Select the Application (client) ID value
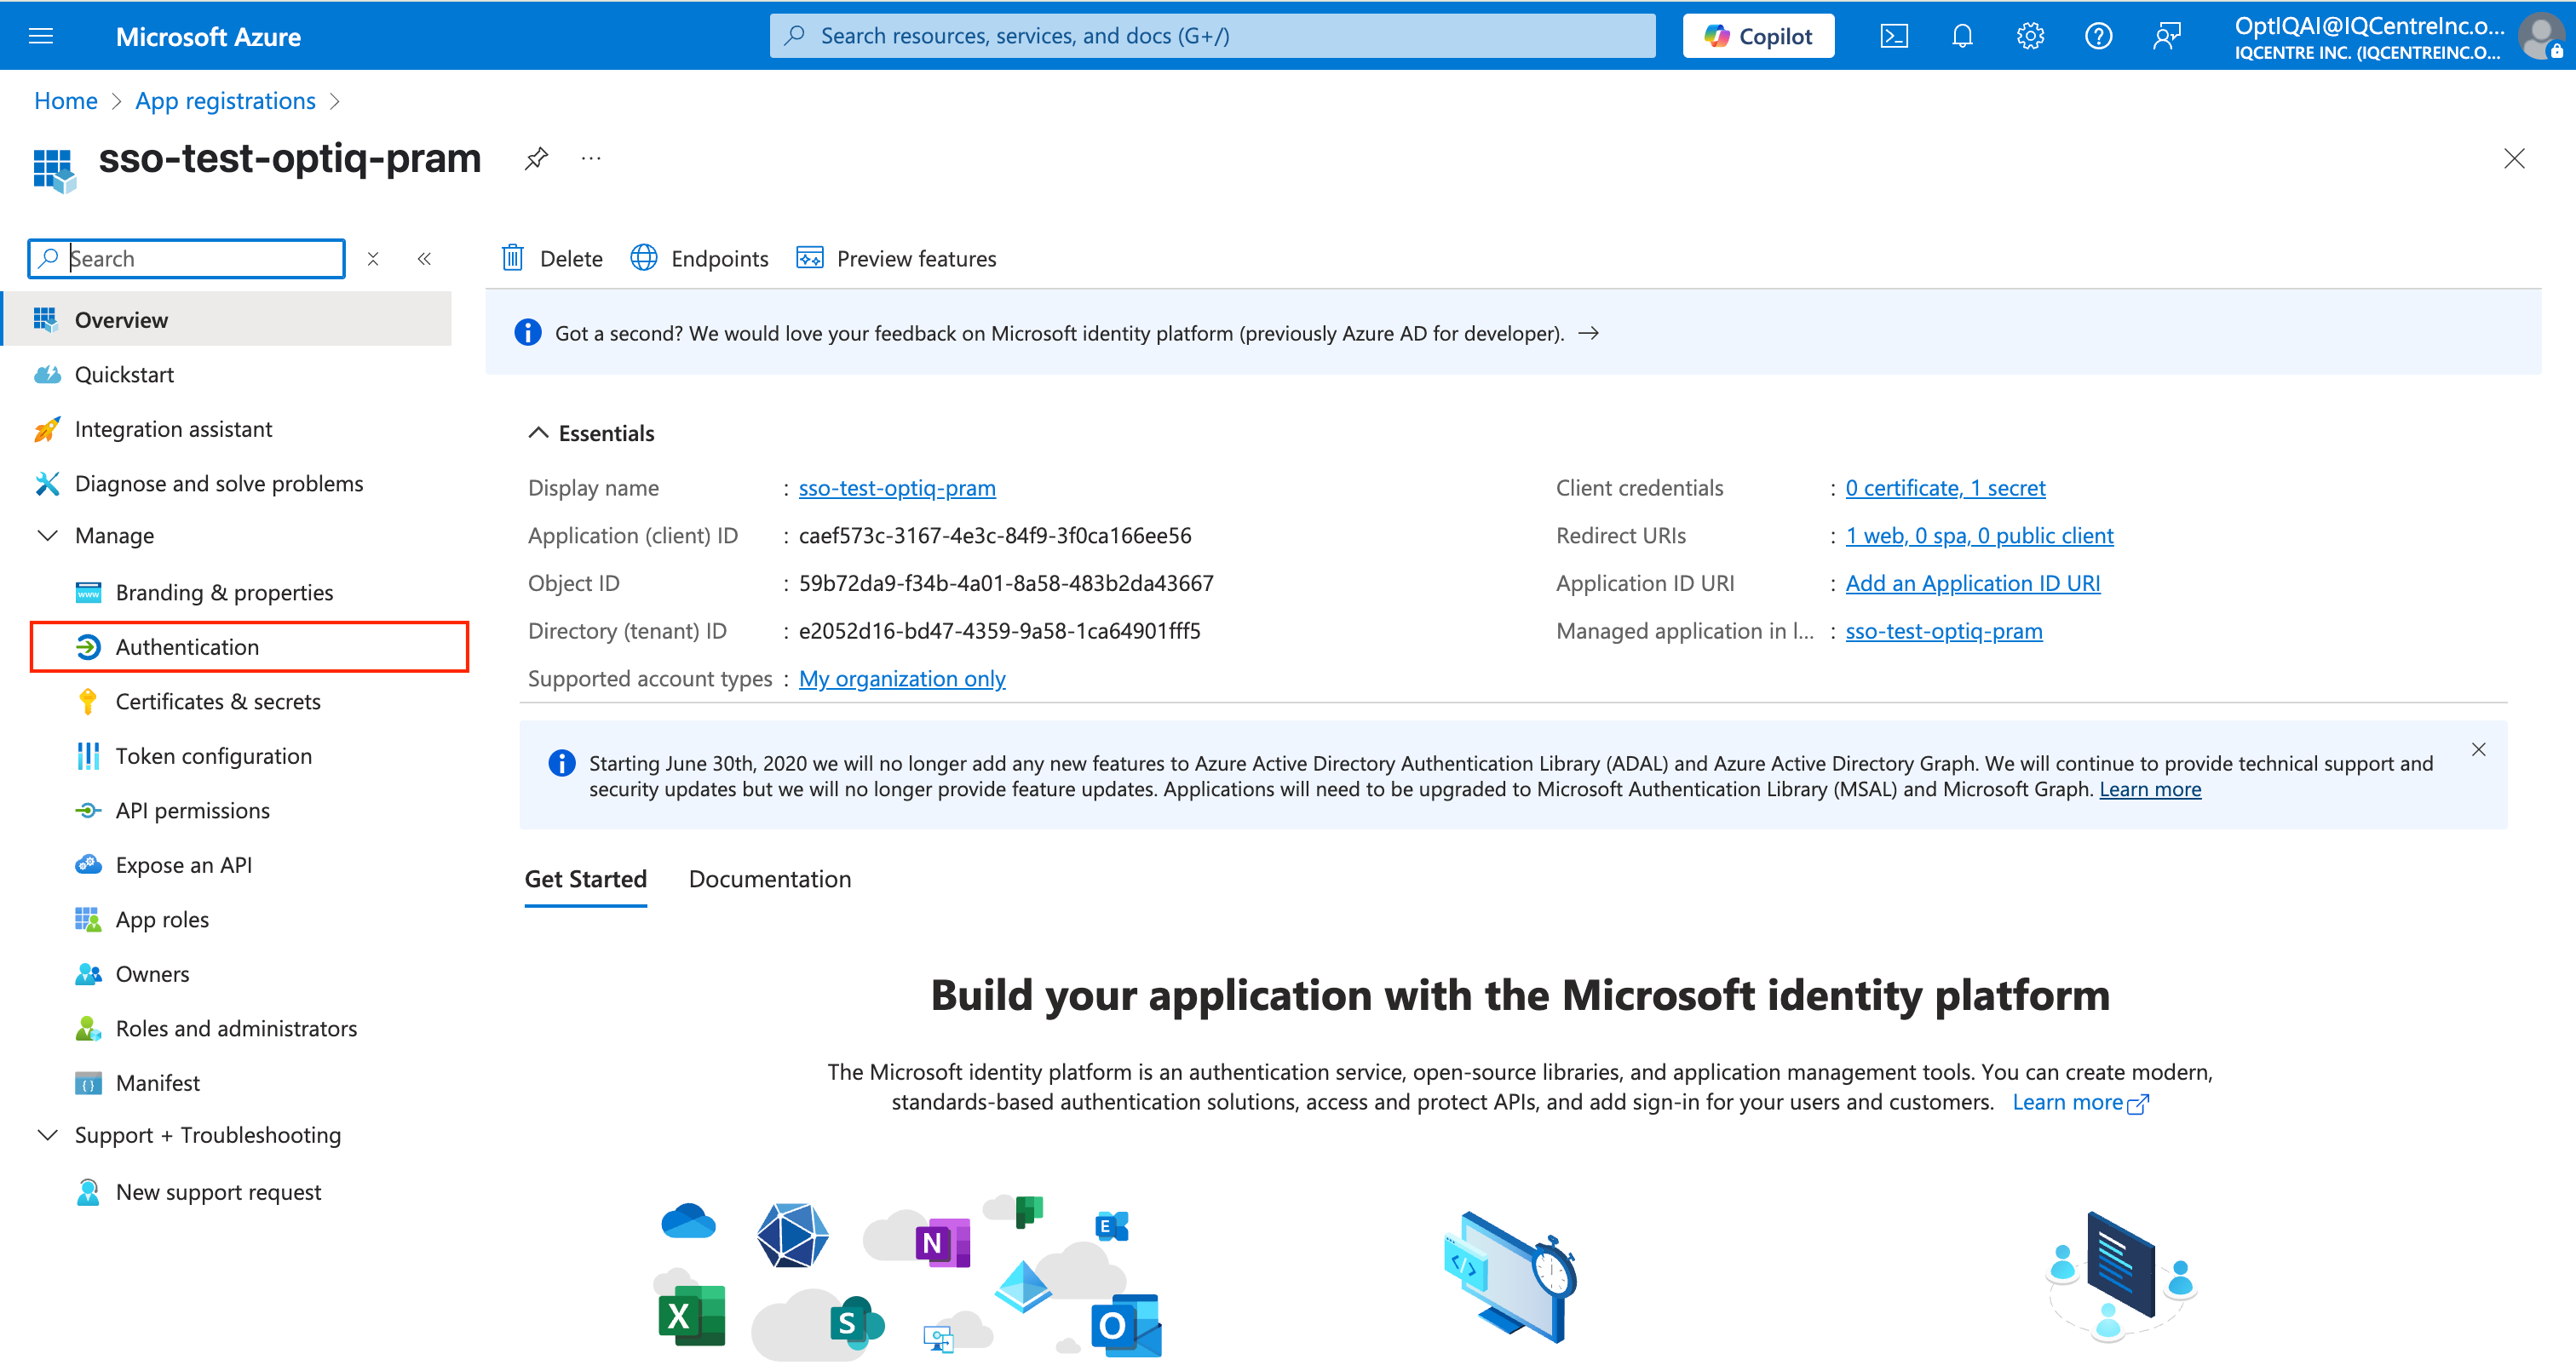This screenshot has width=2576, height=1371. 995,536
